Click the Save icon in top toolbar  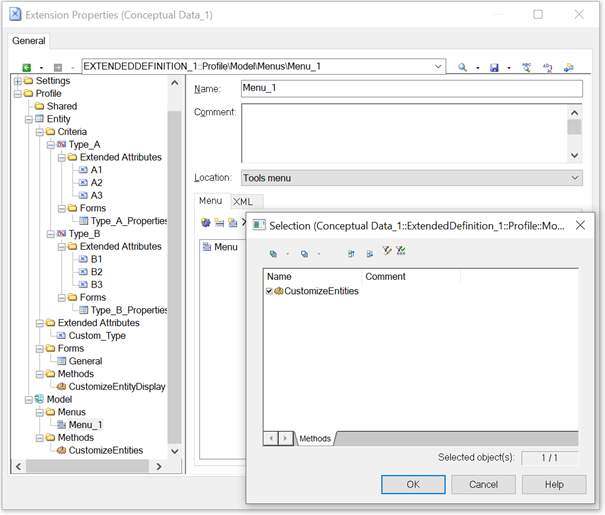[494, 67]
